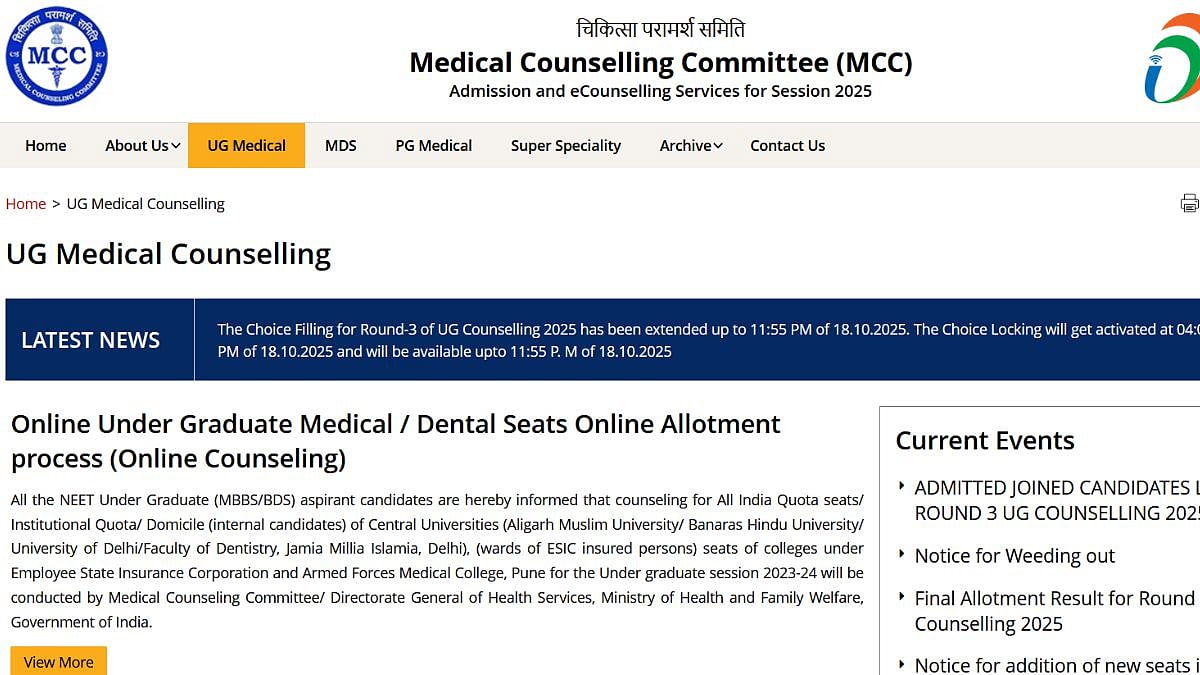Select the UG Medical tab
The height and width of the screenshot is (675, 1200).
click(x=246, y=146)
